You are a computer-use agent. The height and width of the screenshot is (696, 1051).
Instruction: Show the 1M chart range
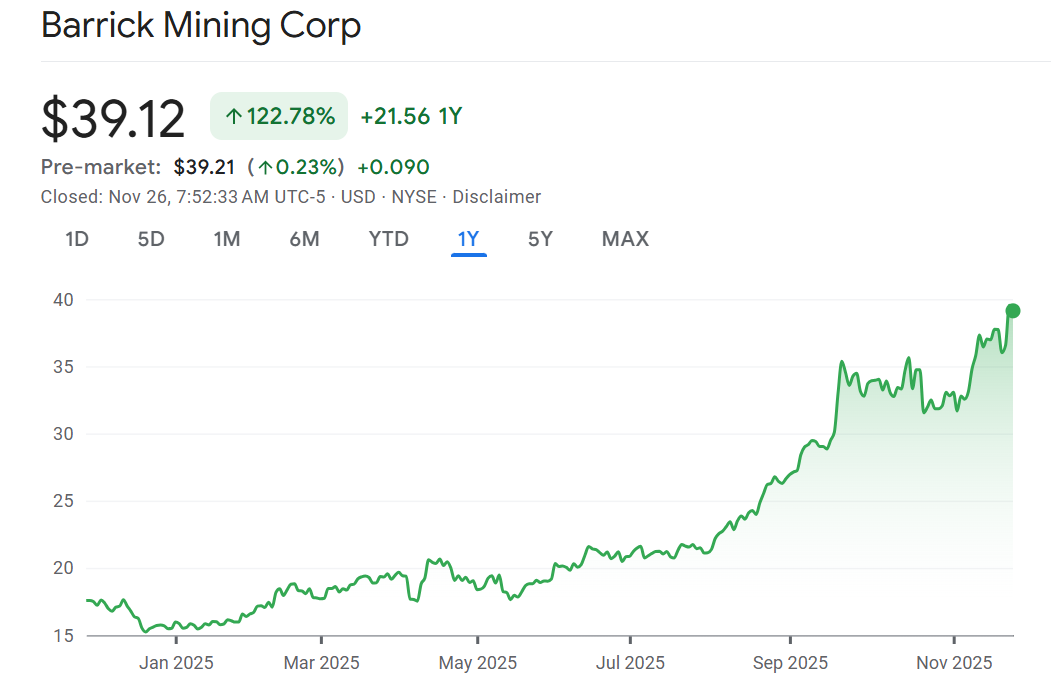(x=227, y=239)
